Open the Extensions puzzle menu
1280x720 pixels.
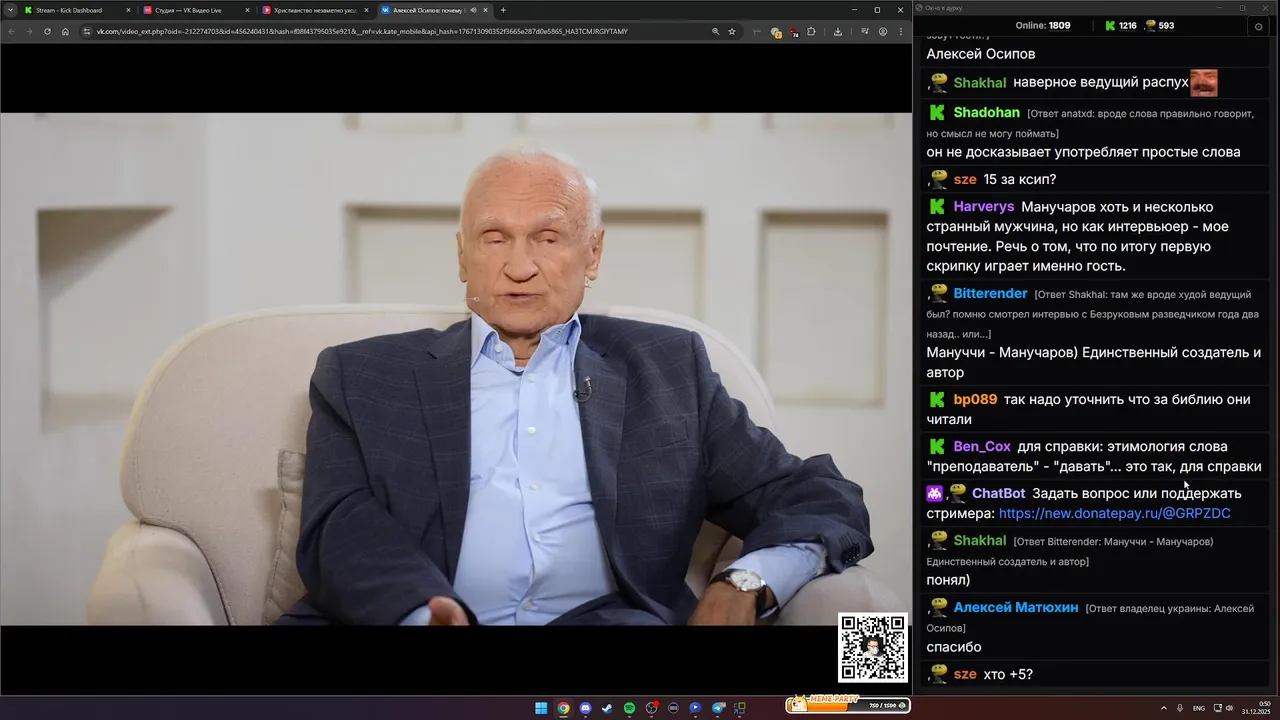812,31
